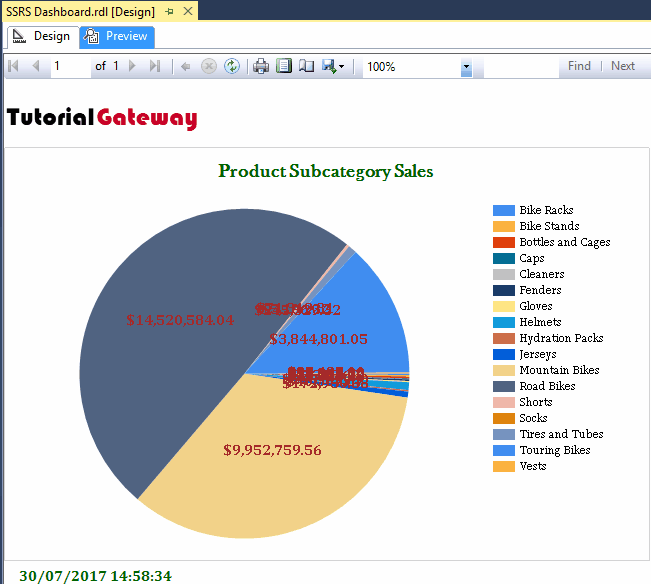Click the Road Bikes legend swatch
Viewport: 651px width, 584px height.
click(504, 386)
